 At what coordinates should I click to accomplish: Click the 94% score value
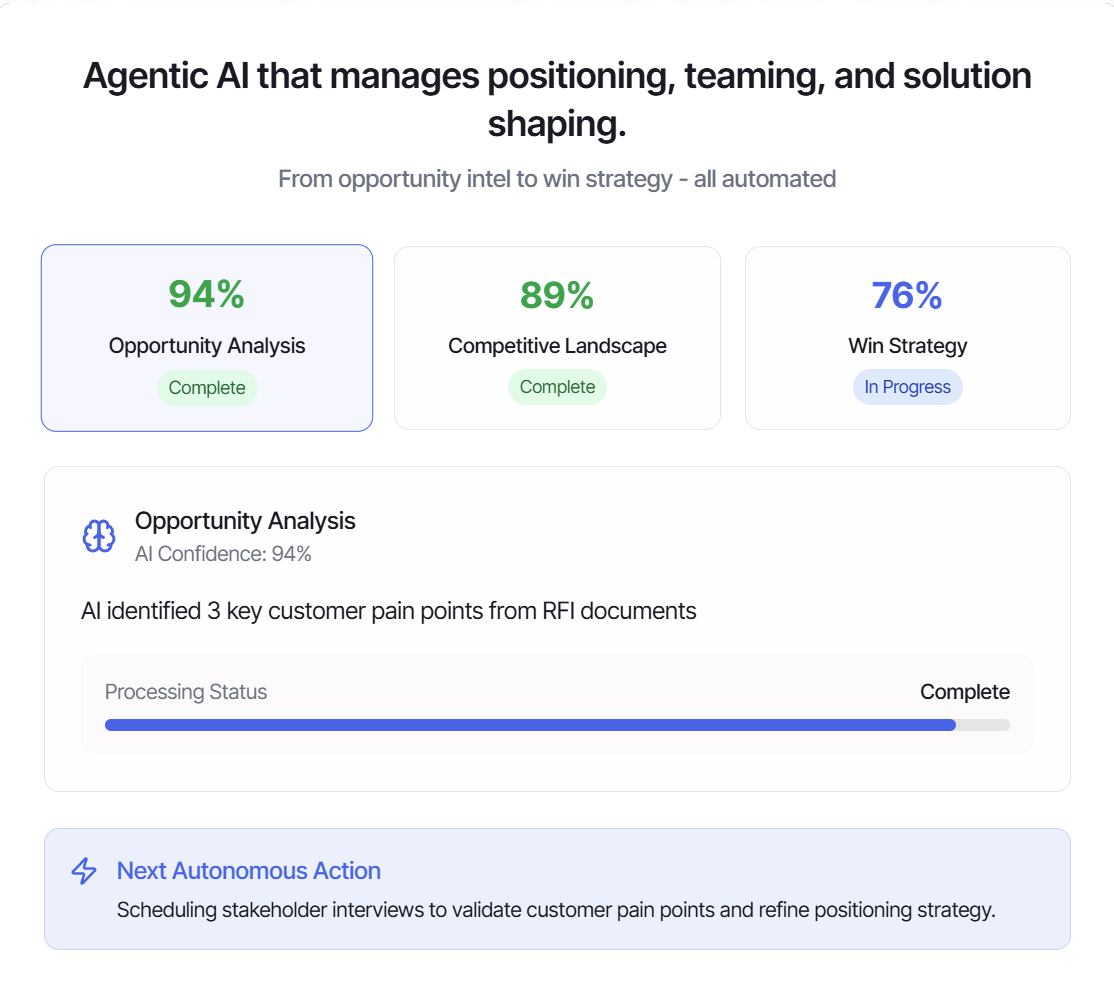coord(207,294)
